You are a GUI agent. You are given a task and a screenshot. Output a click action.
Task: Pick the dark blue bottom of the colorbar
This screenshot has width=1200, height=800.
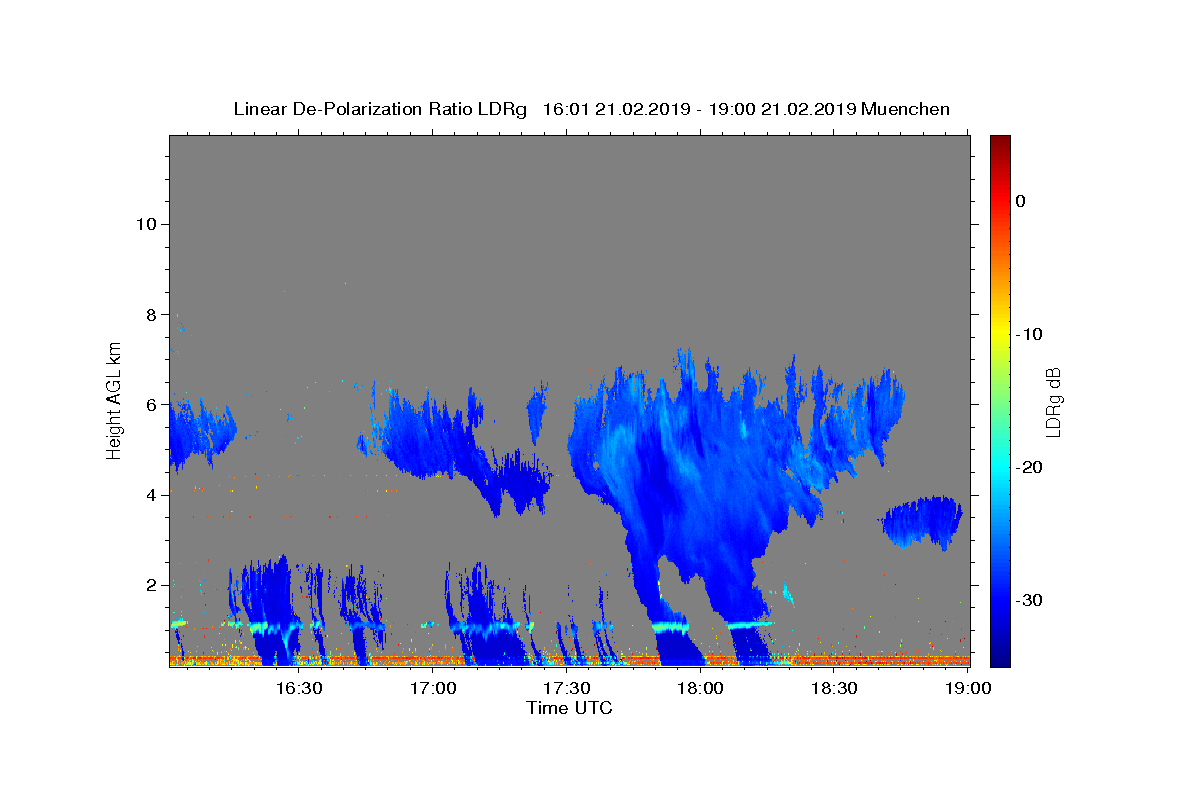[1000, 656]
